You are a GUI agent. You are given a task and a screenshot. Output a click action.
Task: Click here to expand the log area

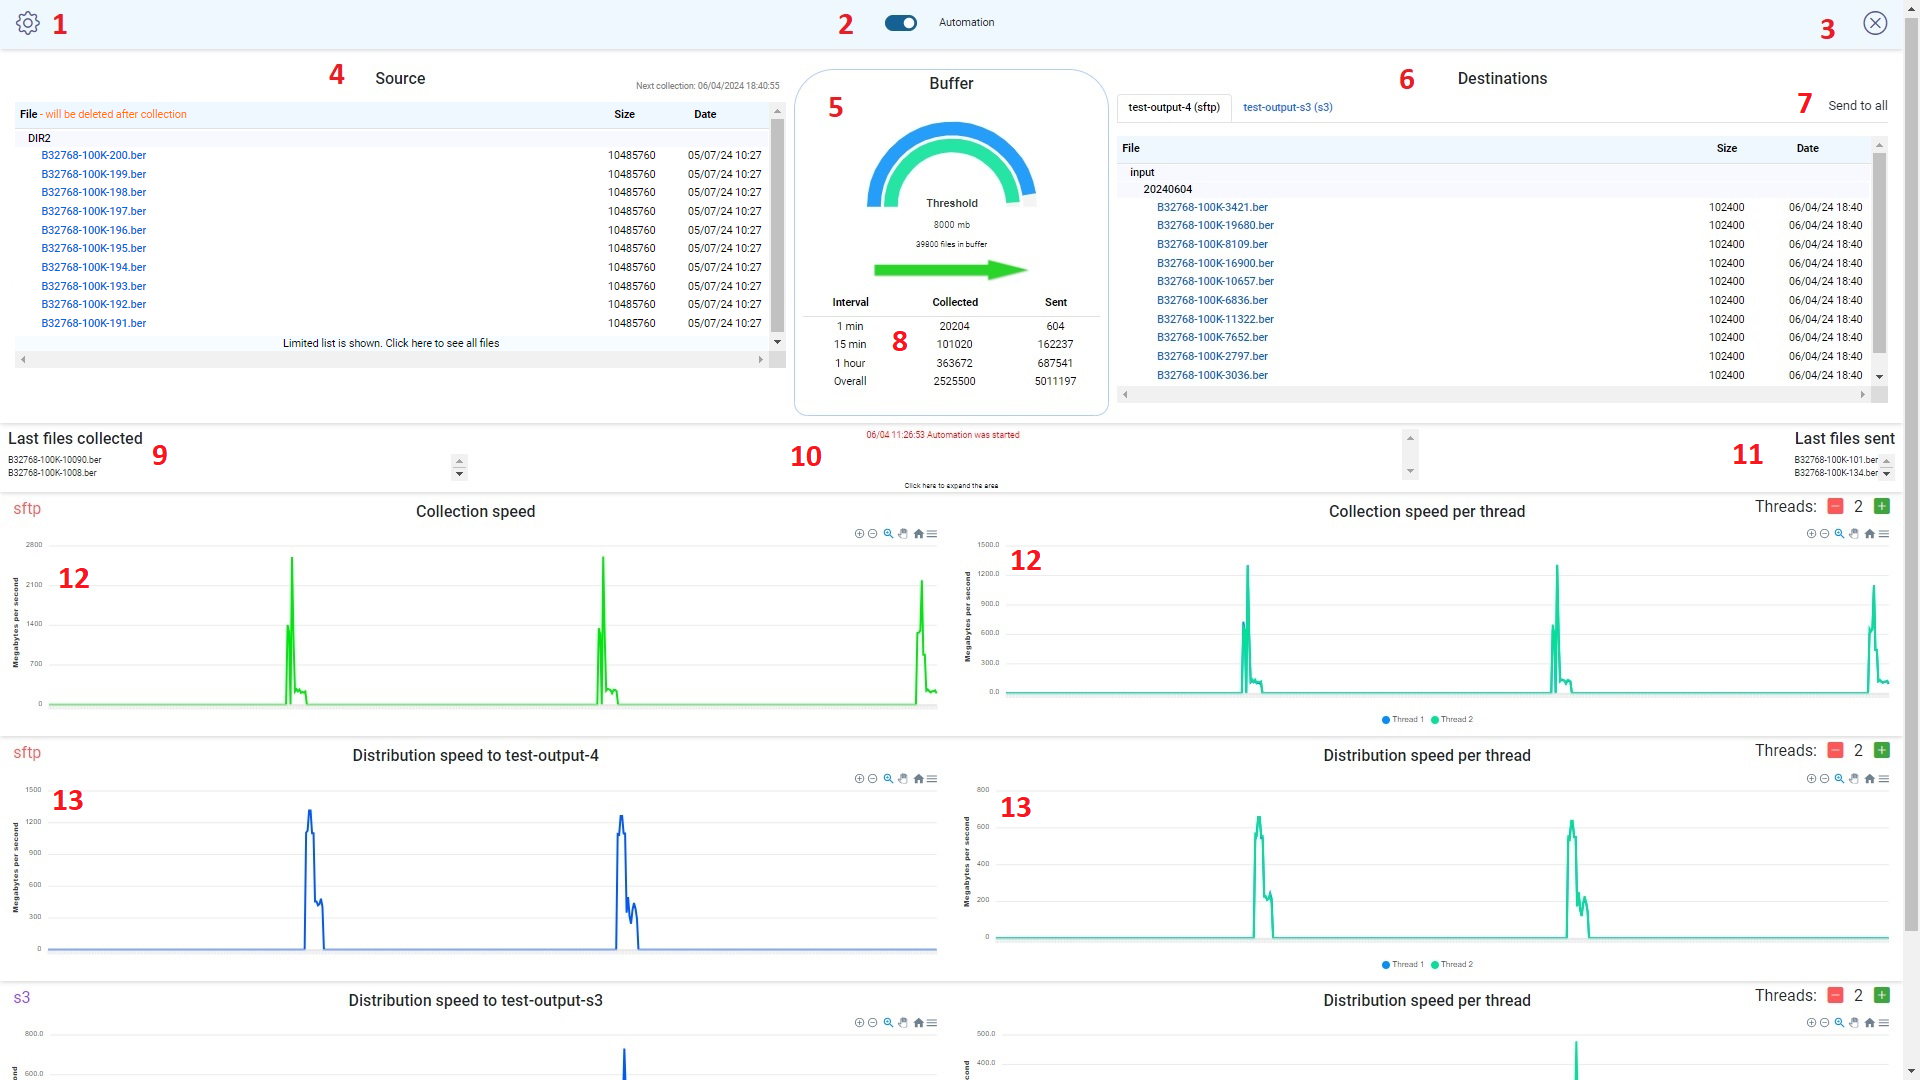(x=951, y=486)
